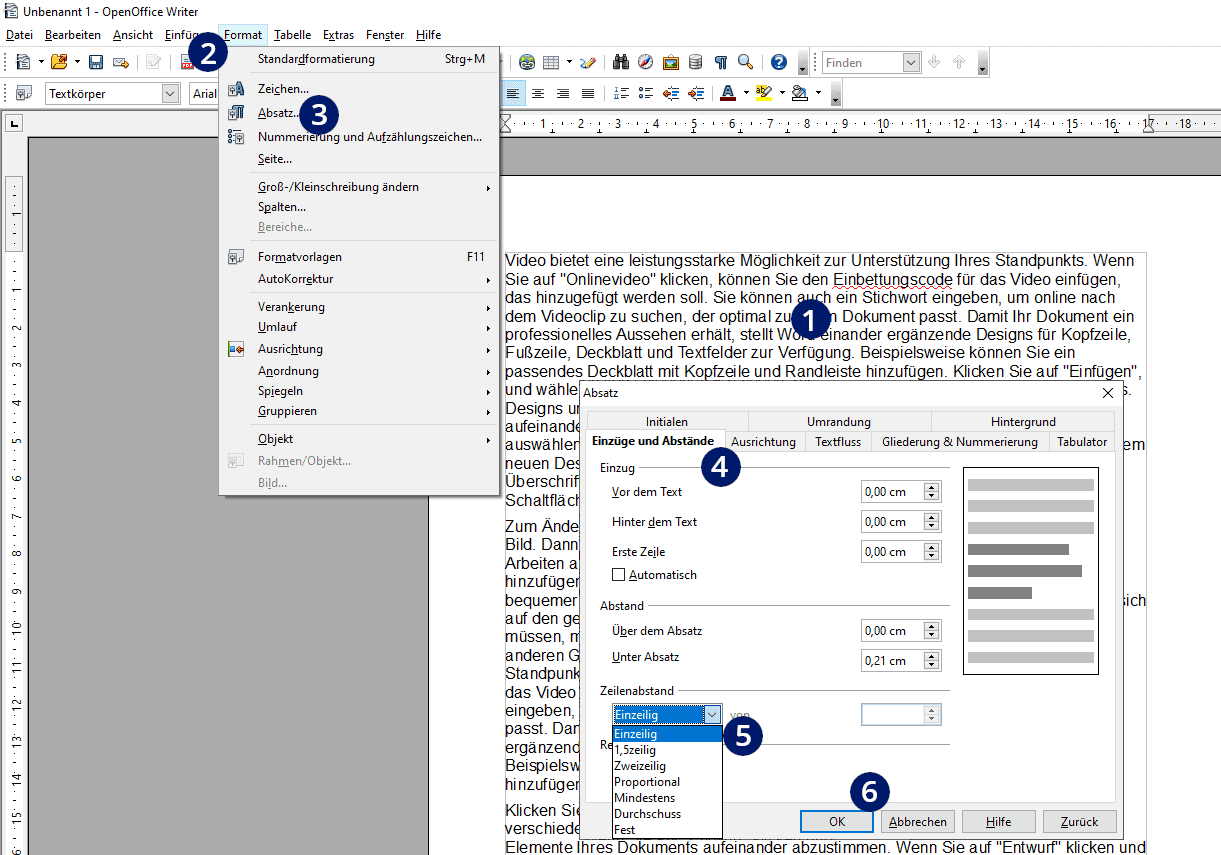
Task: Save the document with the floppy icon
Action: 96,62
